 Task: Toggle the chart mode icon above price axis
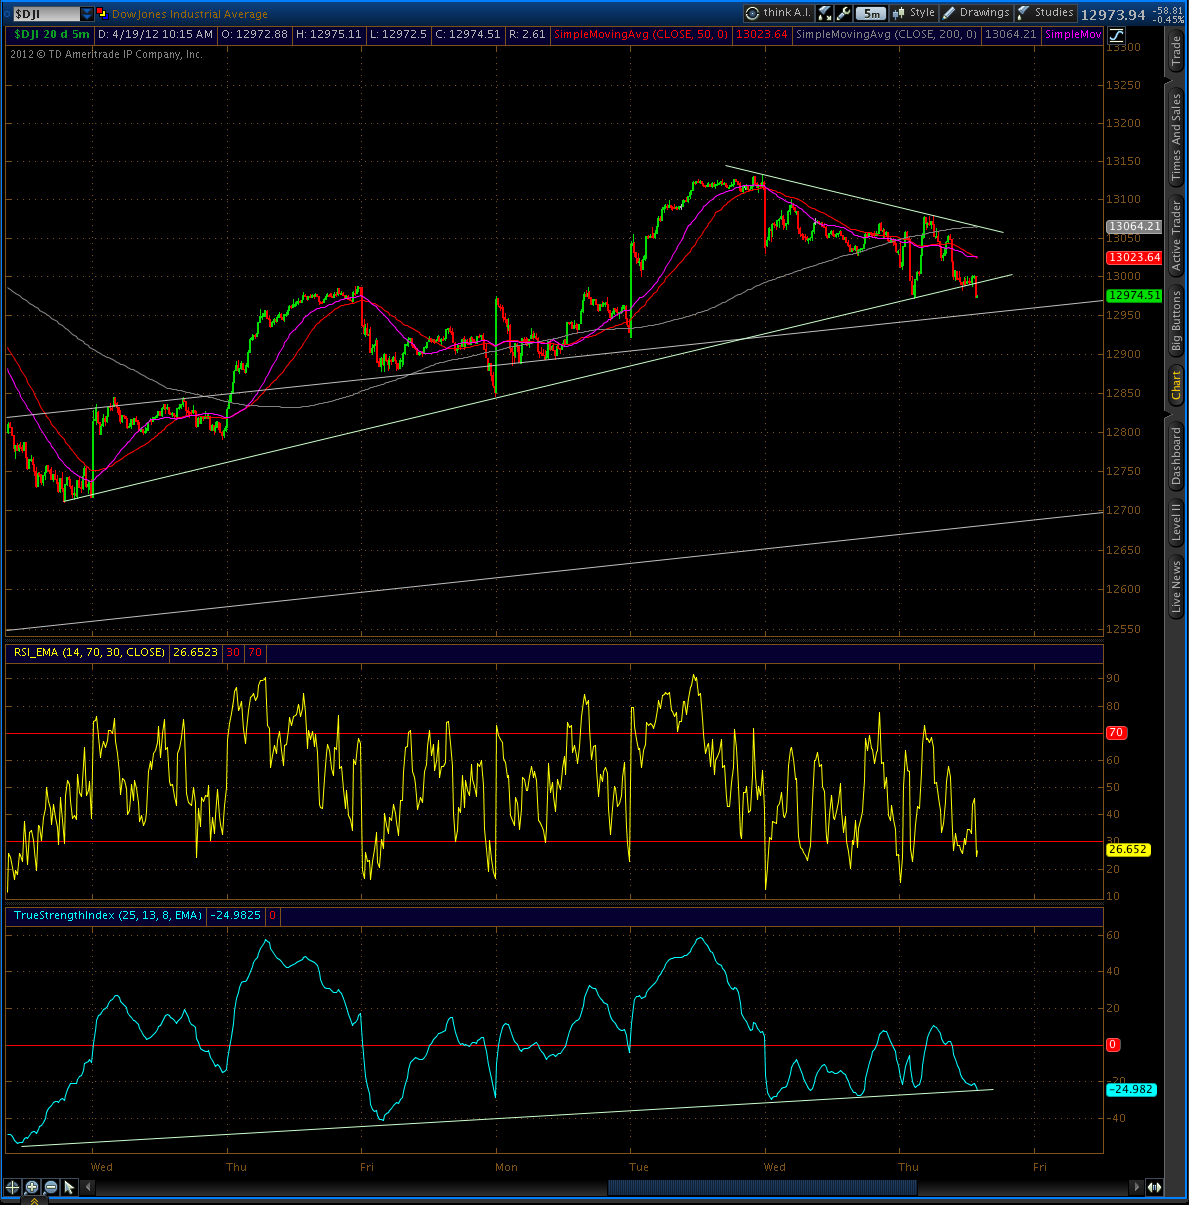tap(1115, 34)
